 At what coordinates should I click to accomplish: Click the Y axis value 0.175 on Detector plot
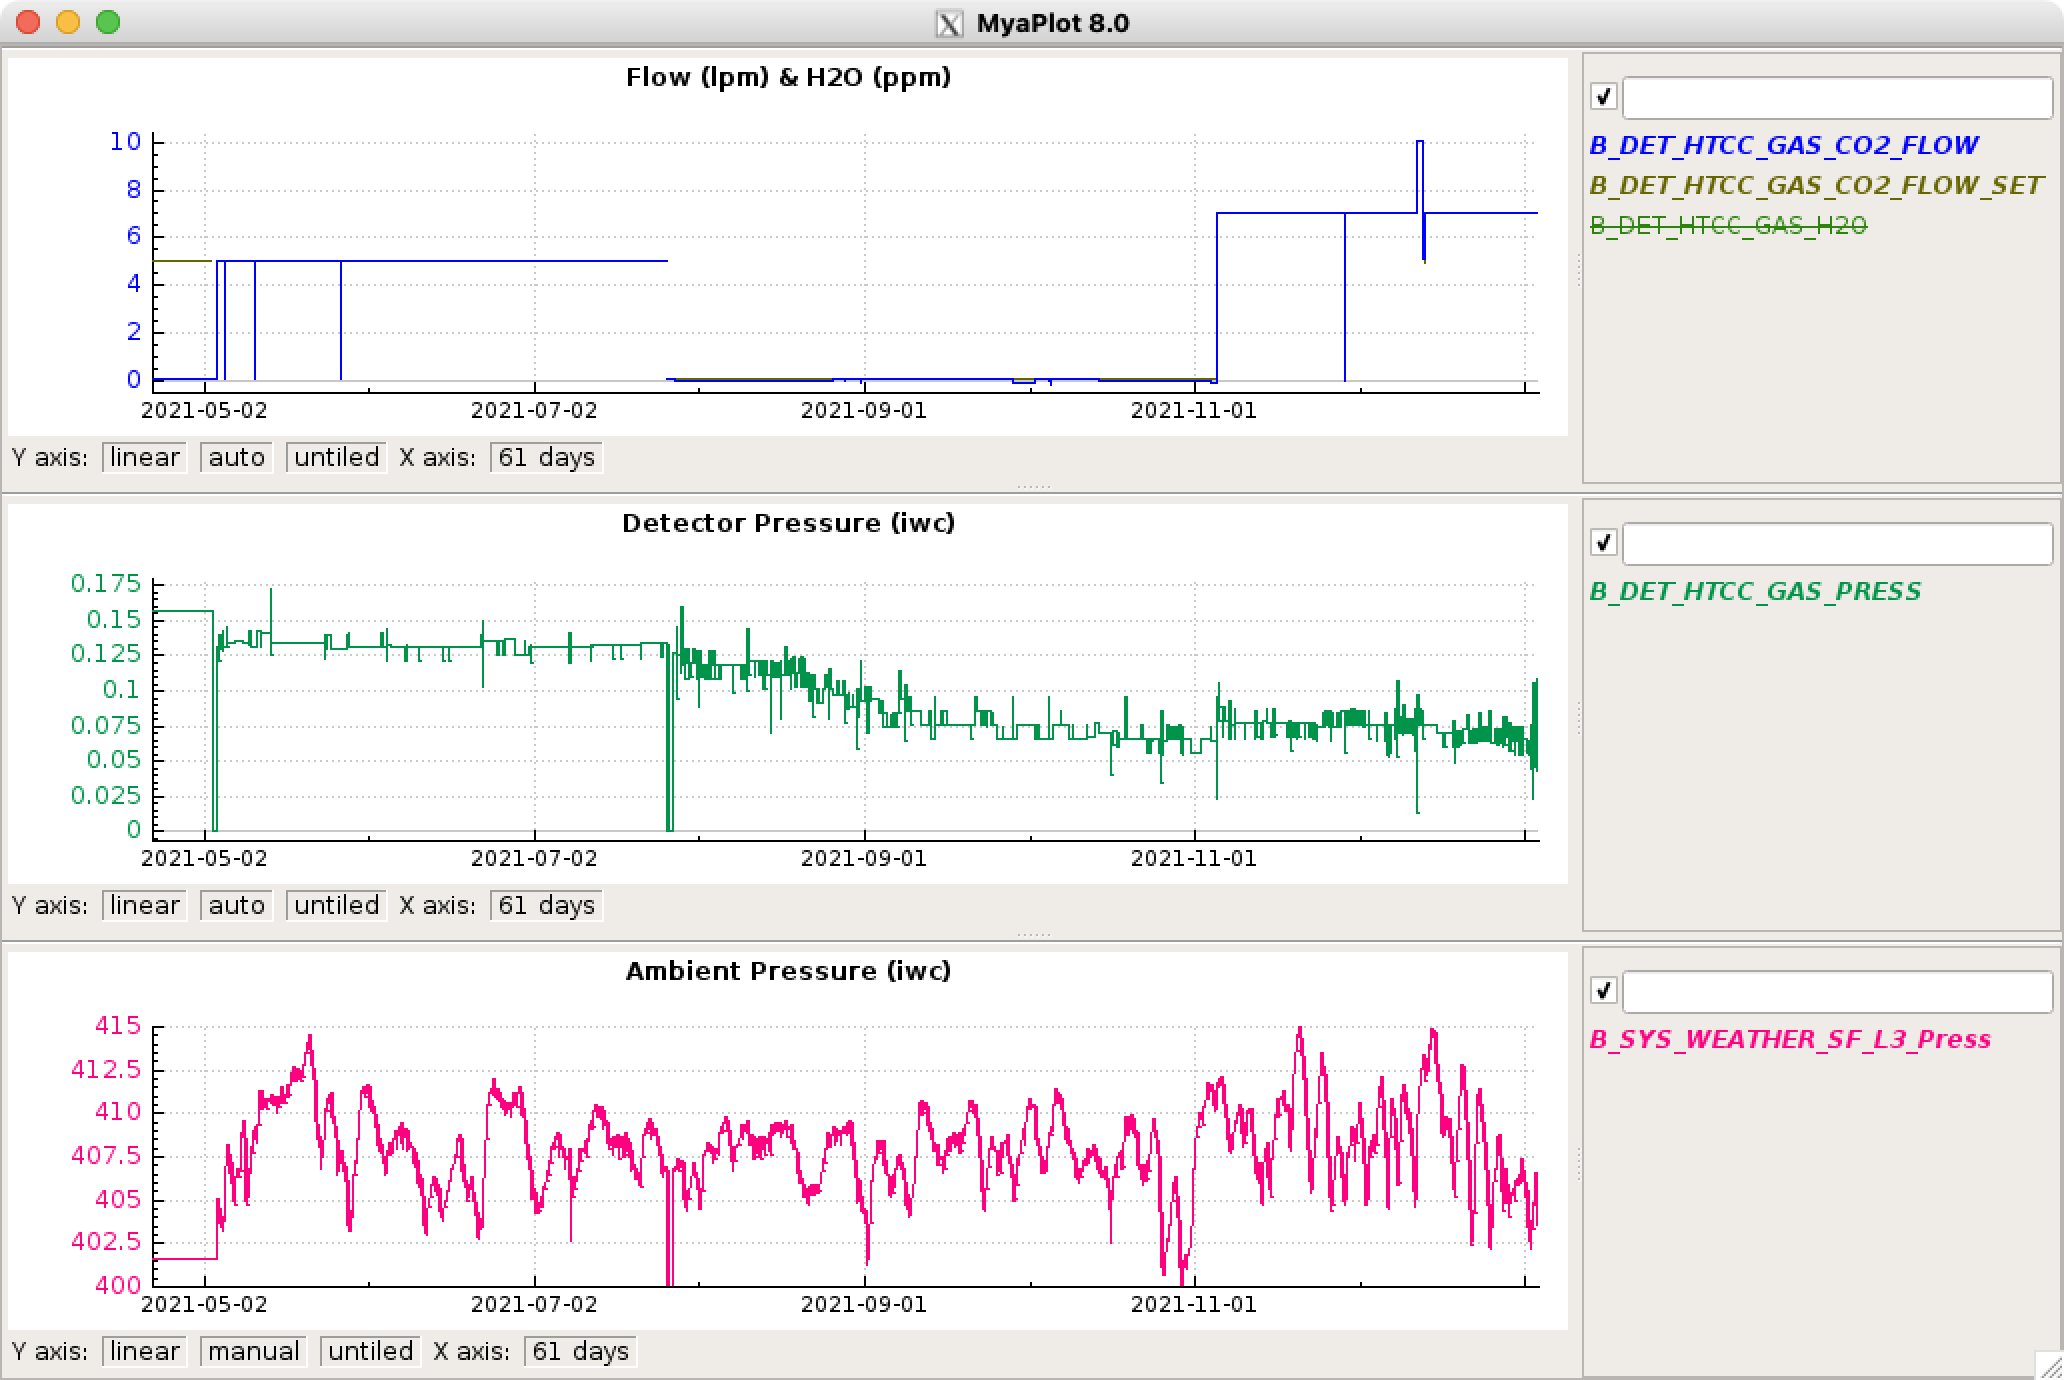click(106, 584)
